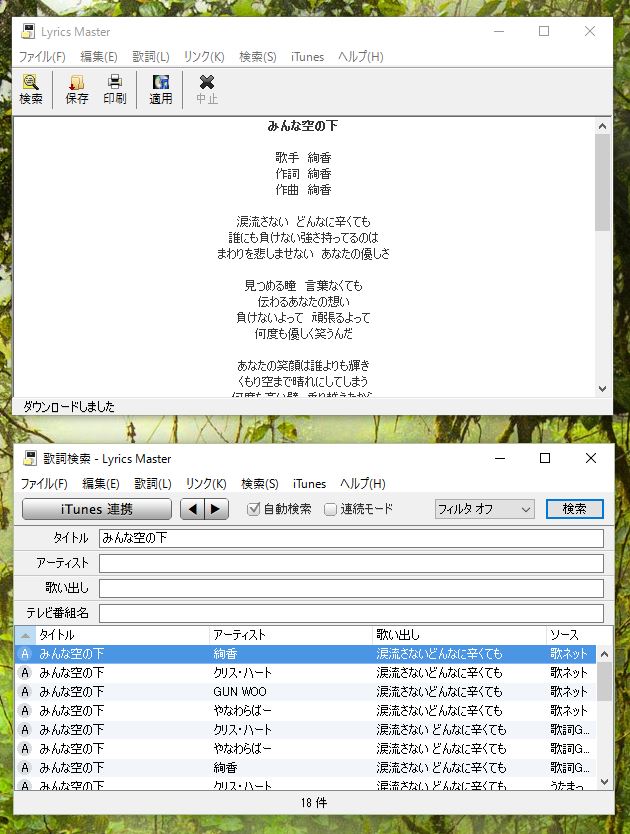Click the 18 件 status bar count
The width and height of the screenshot is (630, 834).
(x=314, y=803)
